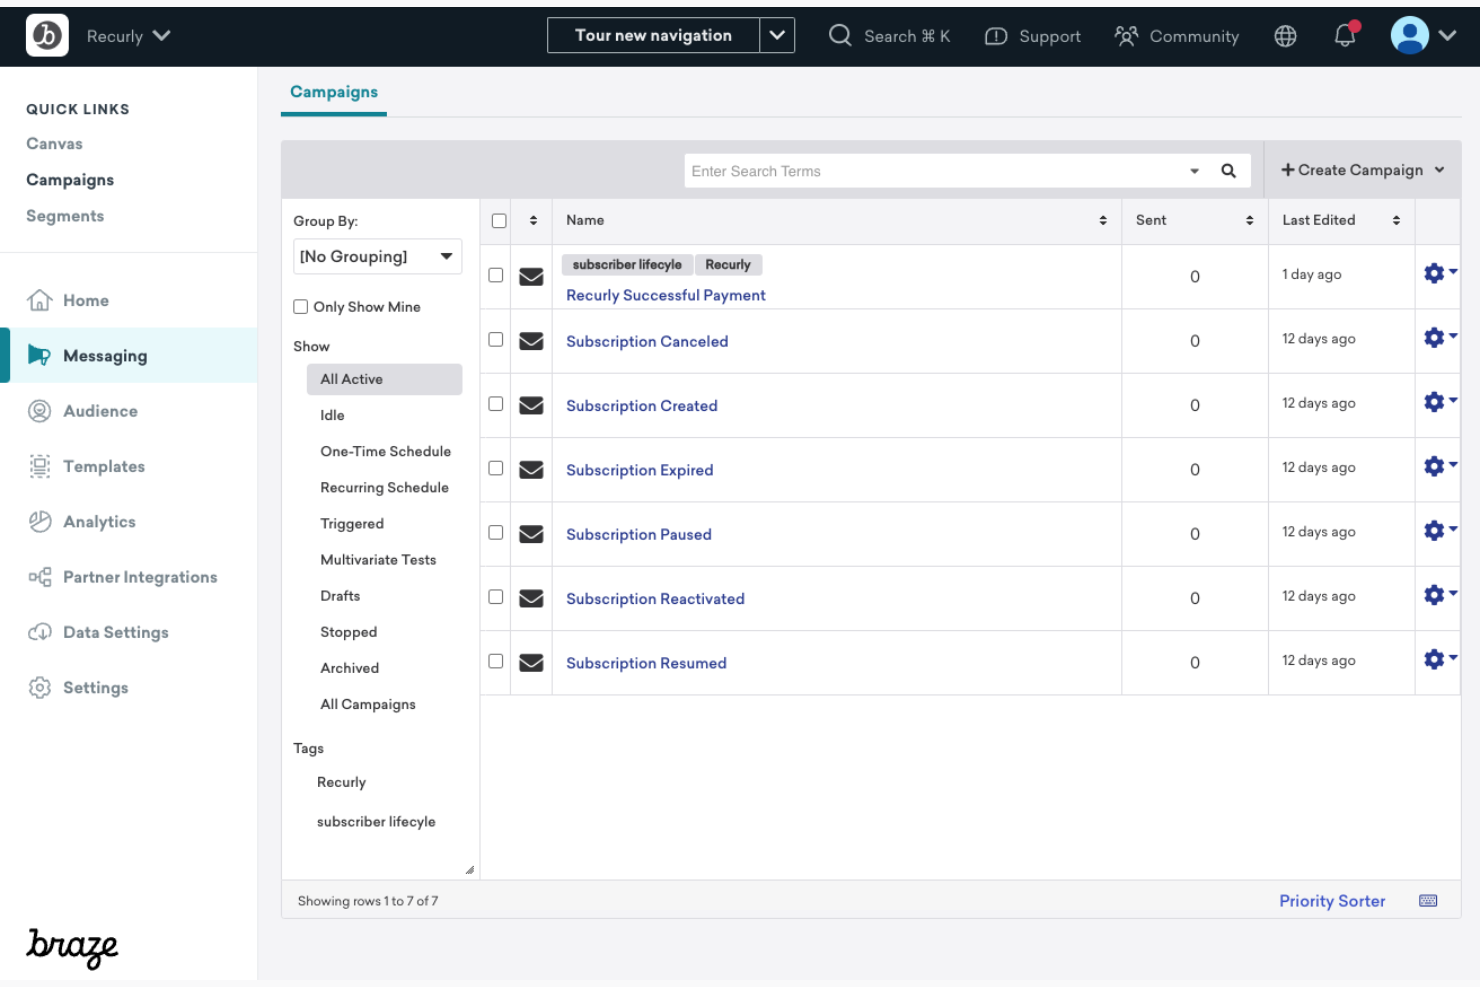Click email icon for Subscription Resumed

pyautogui.click(x=531, y=663)
